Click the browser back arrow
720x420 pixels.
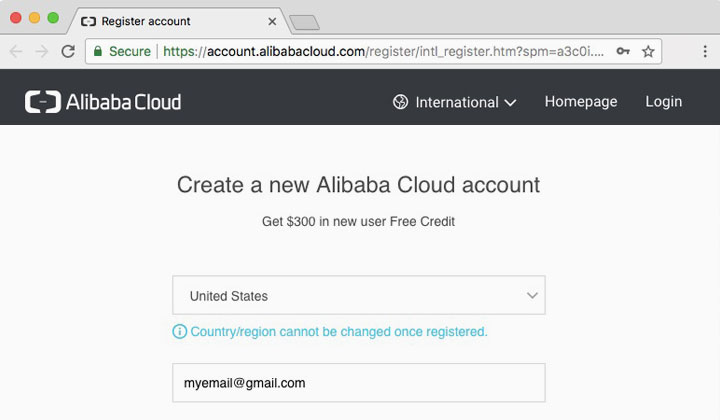pos(16,51)
